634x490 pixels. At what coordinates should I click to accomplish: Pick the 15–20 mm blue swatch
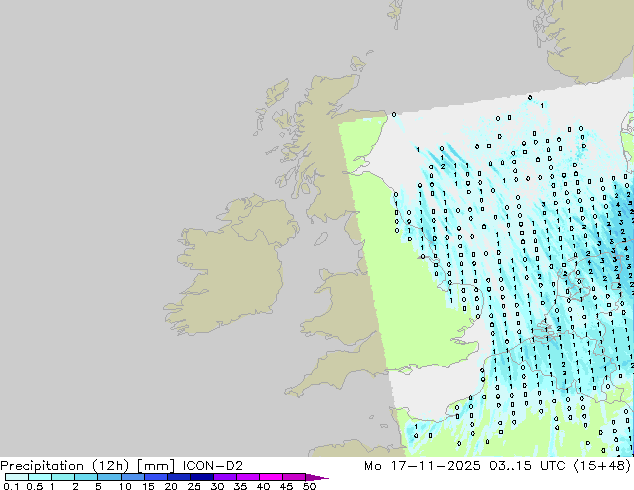point(156,477)
